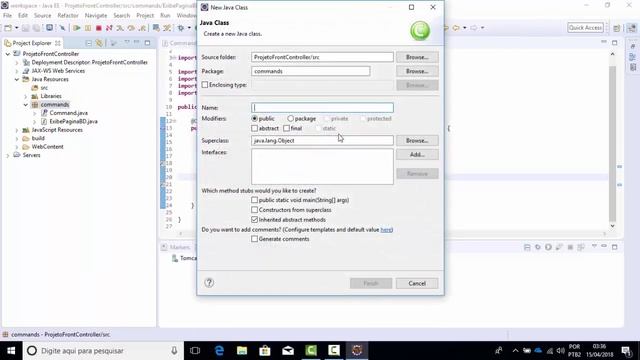
Task: Click the dialog help question mark icon
Action: [209, 282]
